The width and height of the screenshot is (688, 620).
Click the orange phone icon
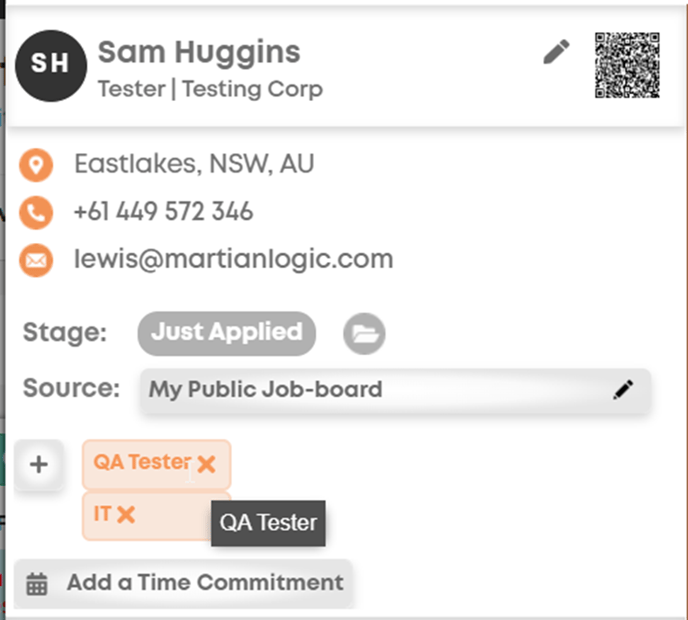tap(36, 212)
